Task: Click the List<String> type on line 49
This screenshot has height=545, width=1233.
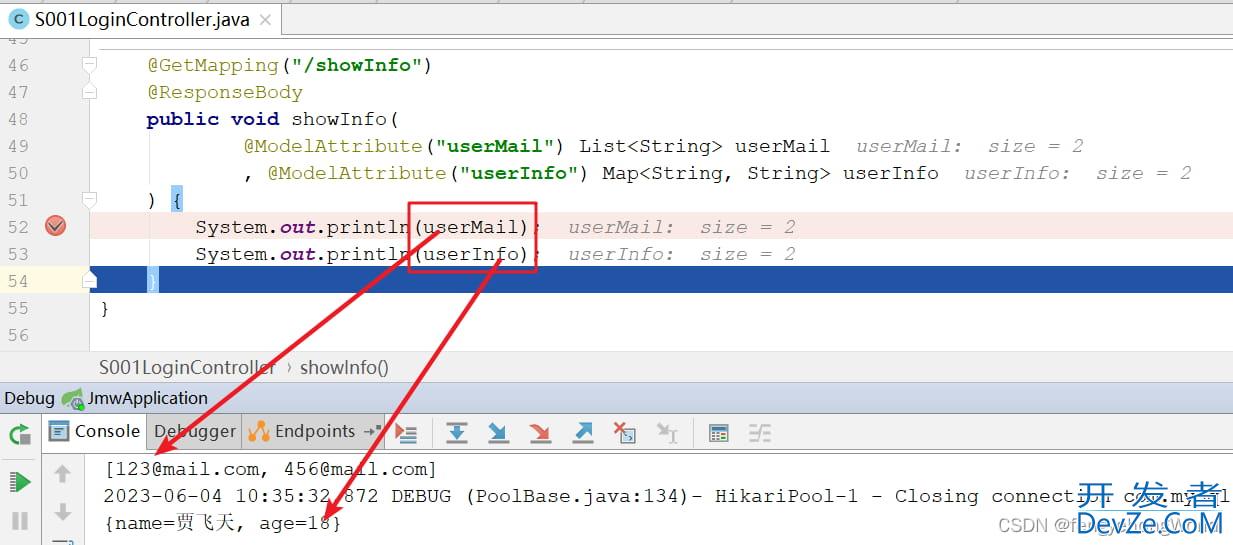Action: pos(650,146)
